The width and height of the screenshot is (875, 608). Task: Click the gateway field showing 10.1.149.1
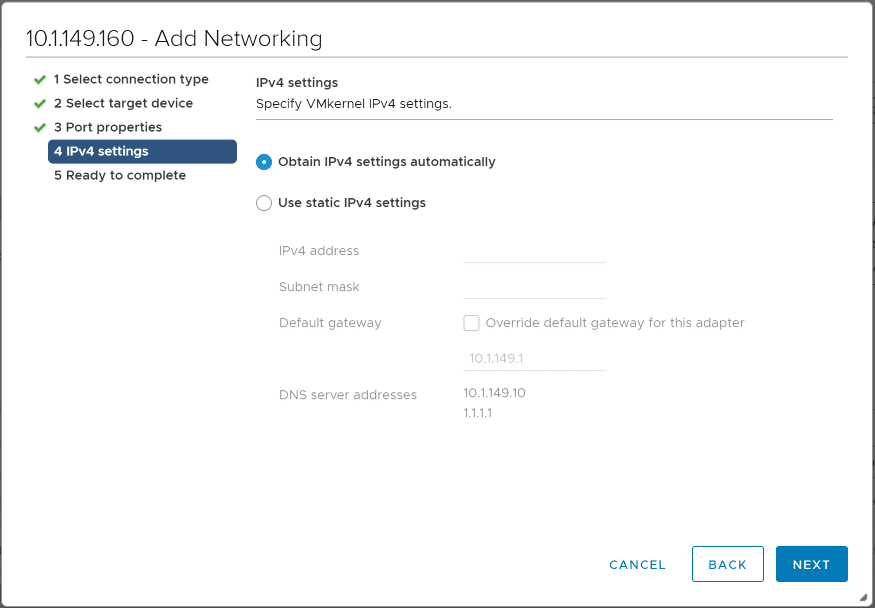[x=534, y=358]
